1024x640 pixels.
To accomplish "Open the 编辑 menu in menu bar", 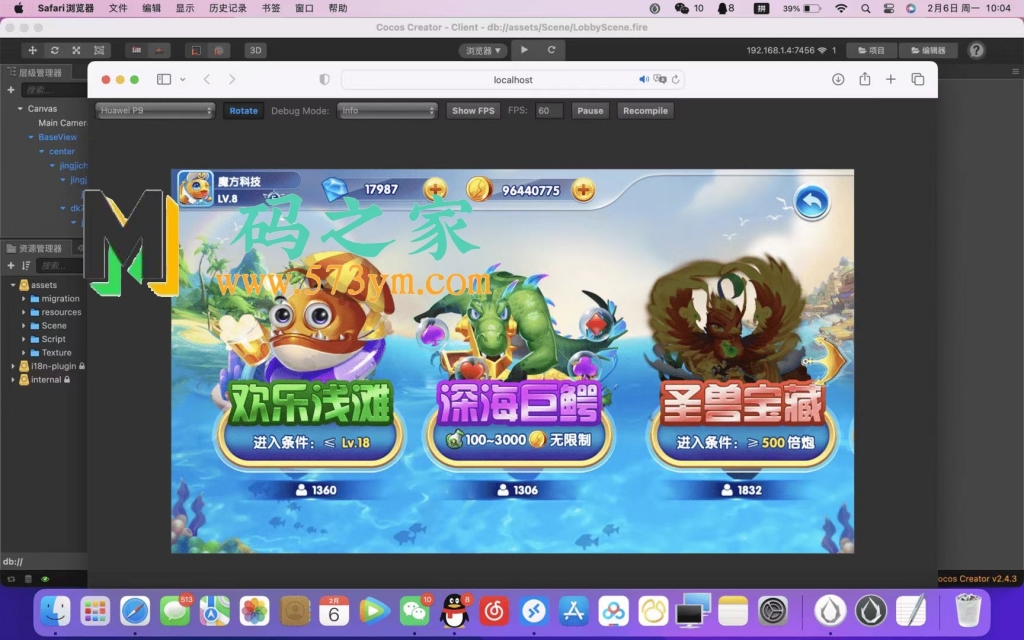I will point(152,8).
